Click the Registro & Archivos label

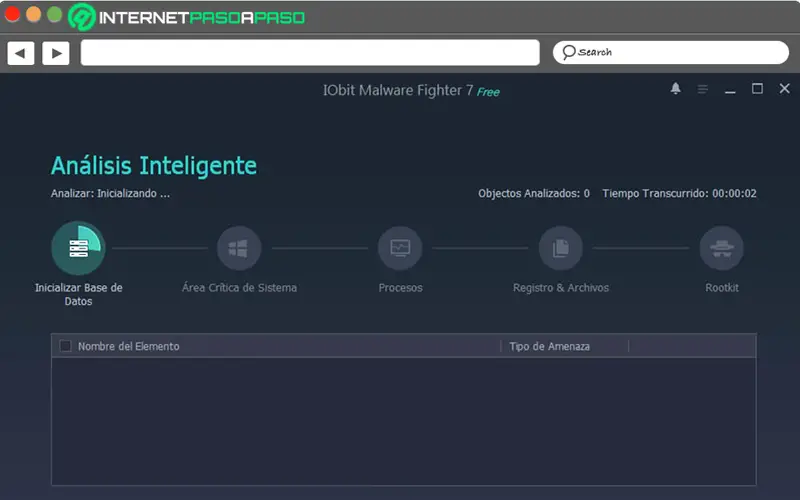(x=561, y=288)
